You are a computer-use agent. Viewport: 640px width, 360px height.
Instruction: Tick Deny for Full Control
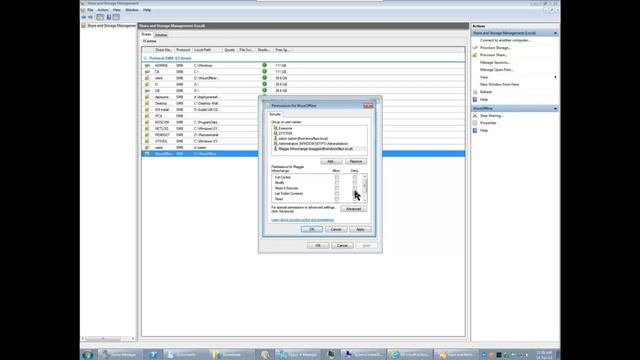coord(355,178)
